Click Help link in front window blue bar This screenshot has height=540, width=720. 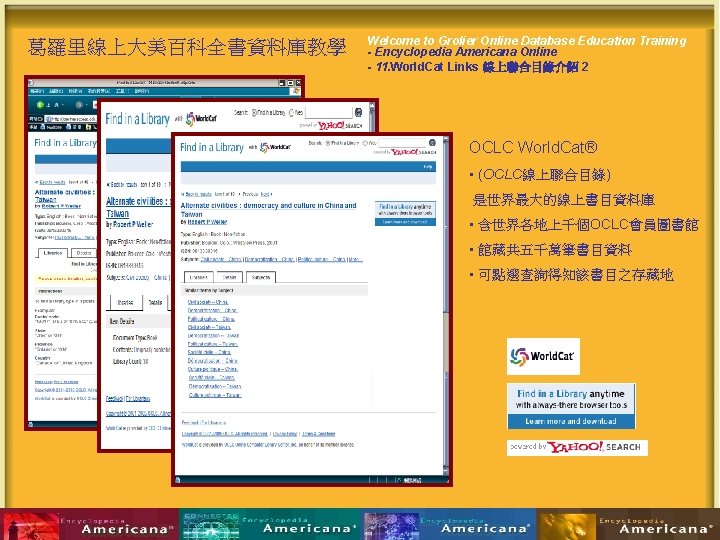428,167
